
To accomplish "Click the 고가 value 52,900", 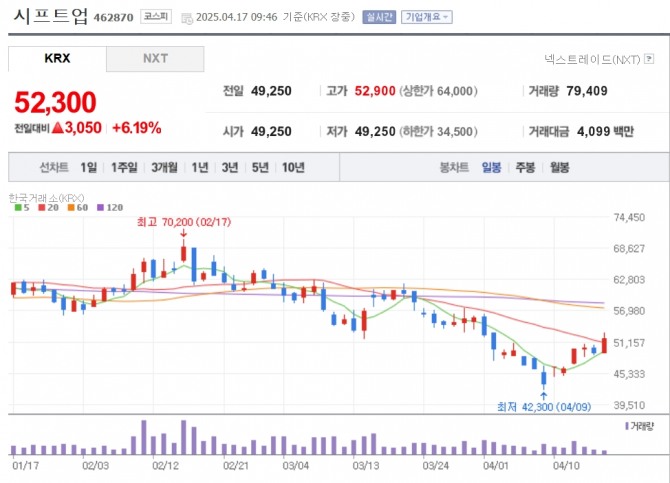I will [x=375, y=91].
